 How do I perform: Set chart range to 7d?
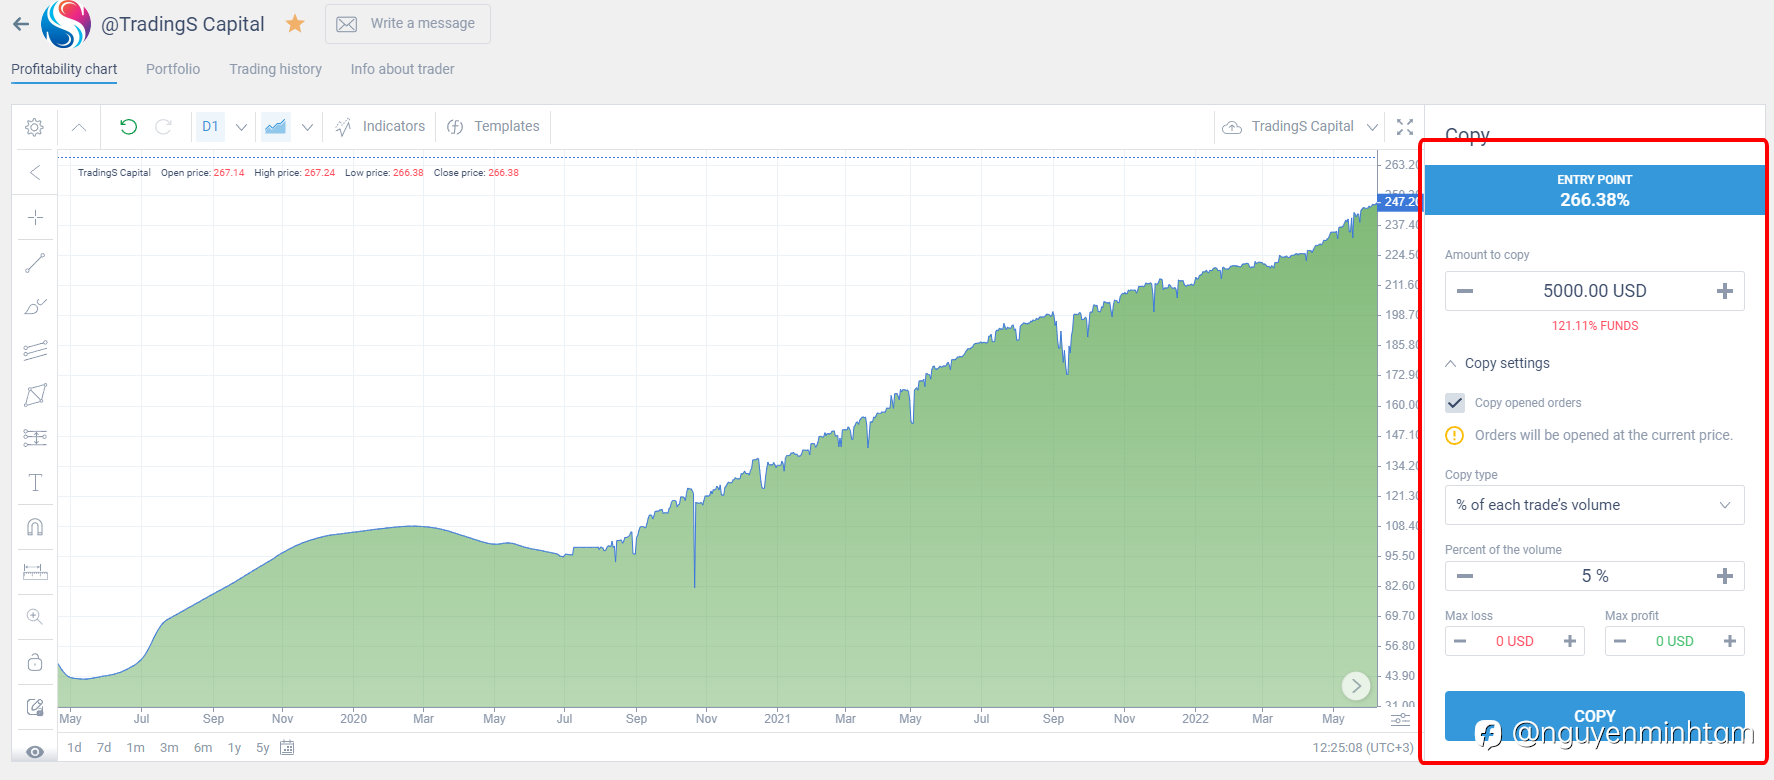pos(104,748)
